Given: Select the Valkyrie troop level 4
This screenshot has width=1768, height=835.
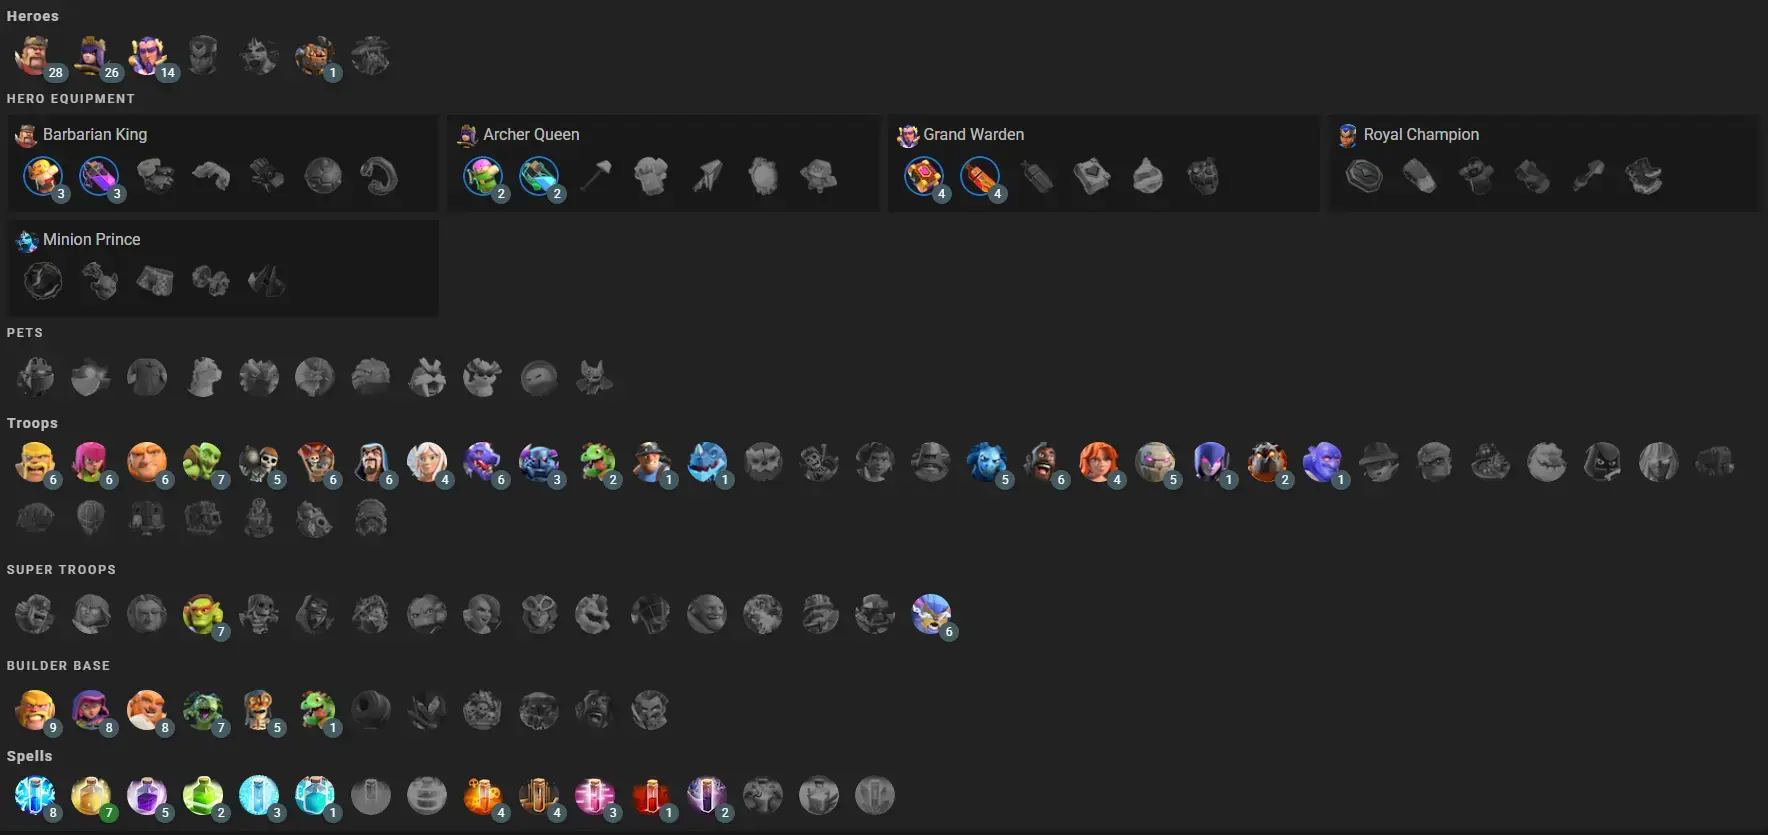Looking at the screenshot, I should 1099,462.
